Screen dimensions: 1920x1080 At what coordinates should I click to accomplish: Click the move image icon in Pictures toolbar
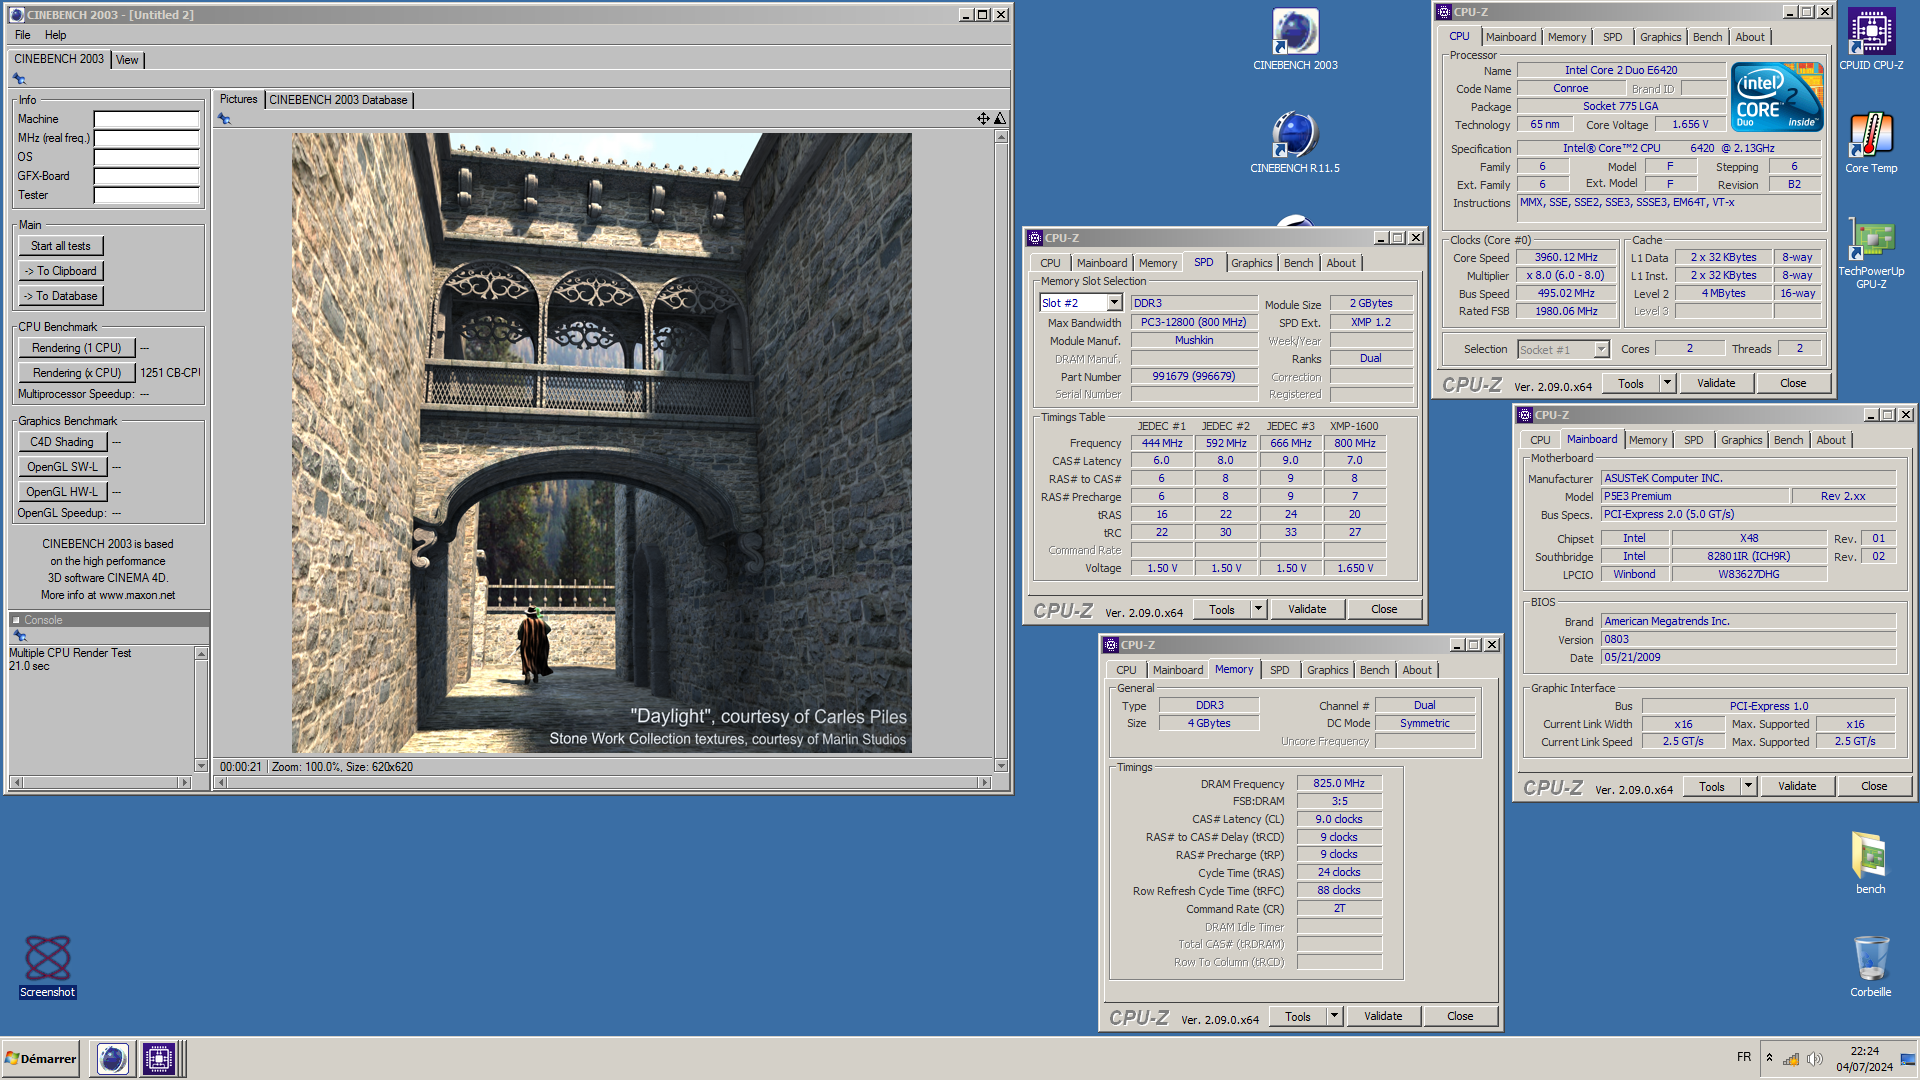[x=983, y=118]
